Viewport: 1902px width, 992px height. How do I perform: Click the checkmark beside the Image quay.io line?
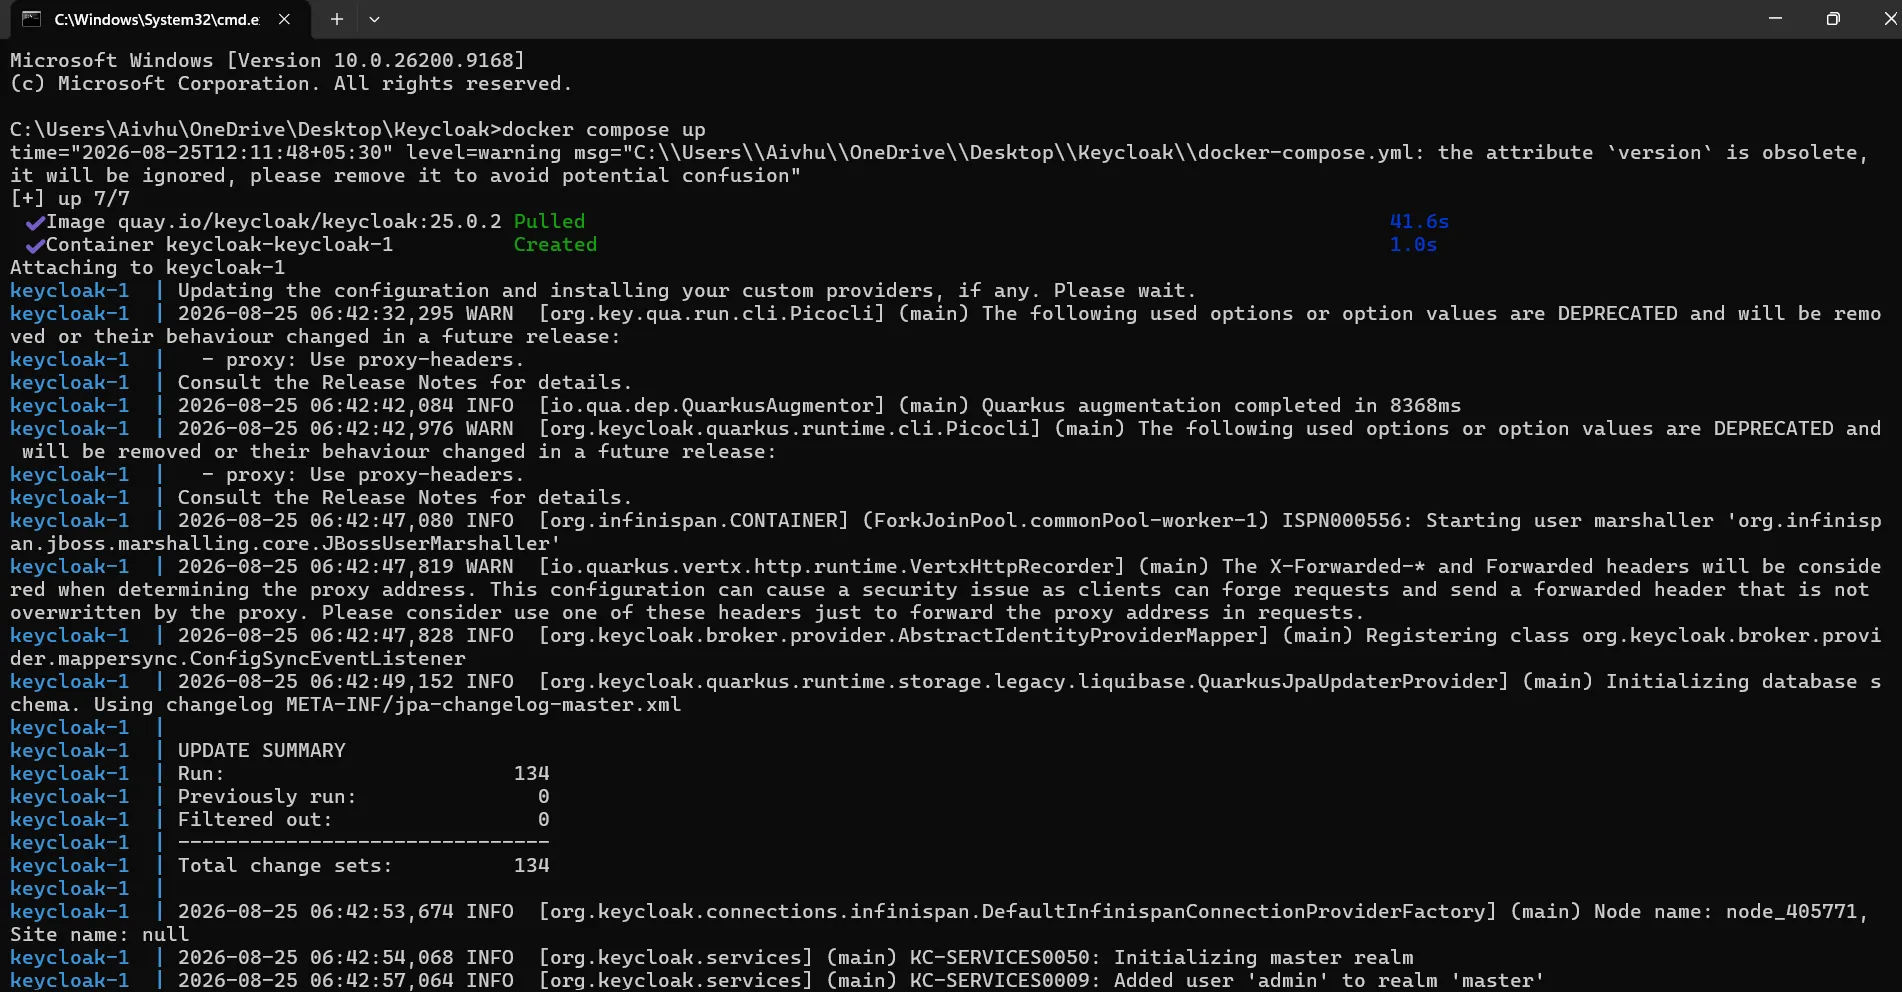tap(36, 222)
